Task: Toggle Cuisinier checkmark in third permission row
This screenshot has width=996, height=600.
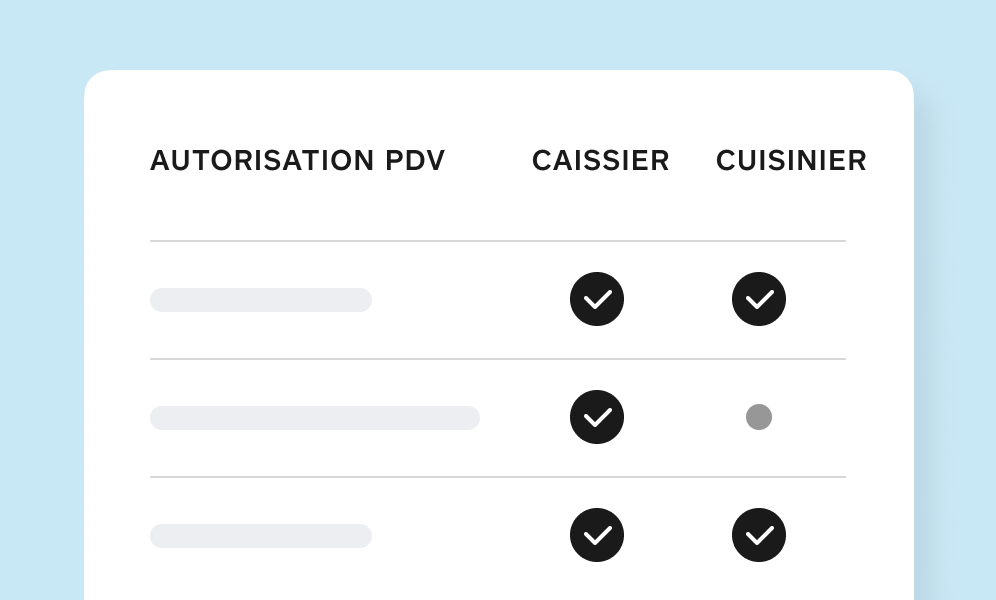Action: click(759, 535)
